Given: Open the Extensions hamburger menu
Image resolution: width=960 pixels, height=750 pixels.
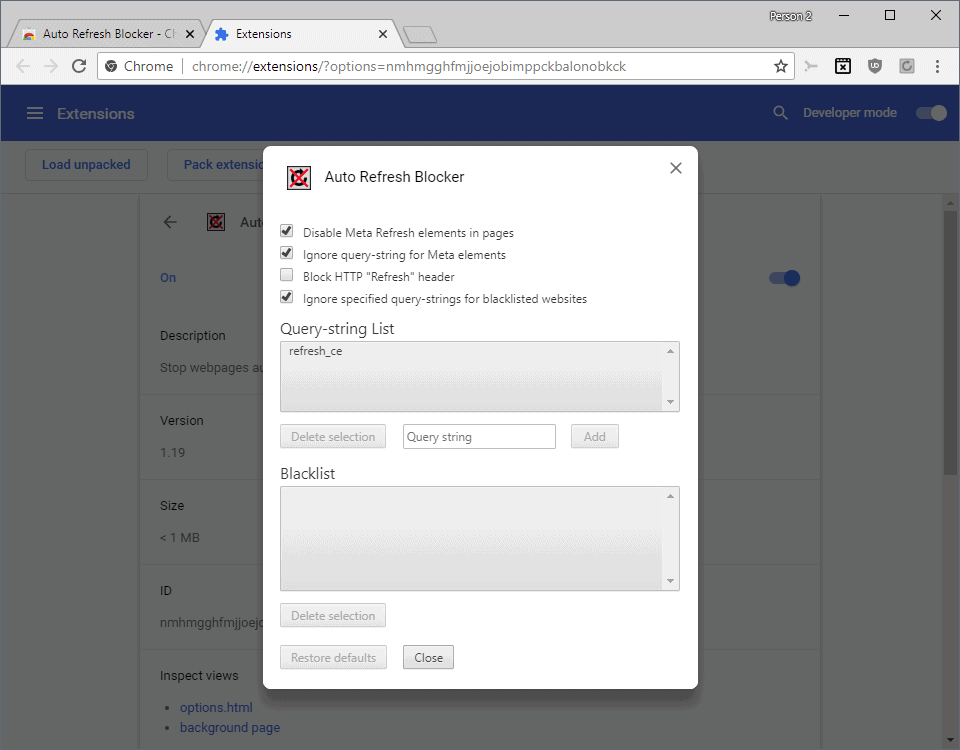Looking at the screenshot, I should [x=35, y=113].
